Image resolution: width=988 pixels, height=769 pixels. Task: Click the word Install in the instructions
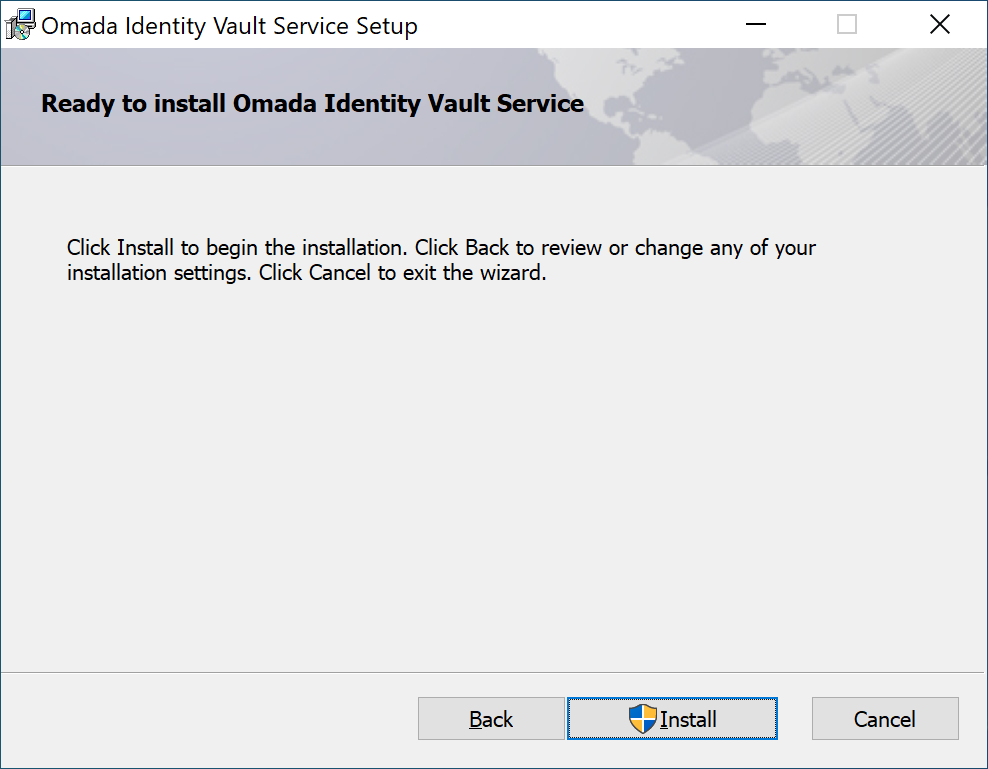145,248
